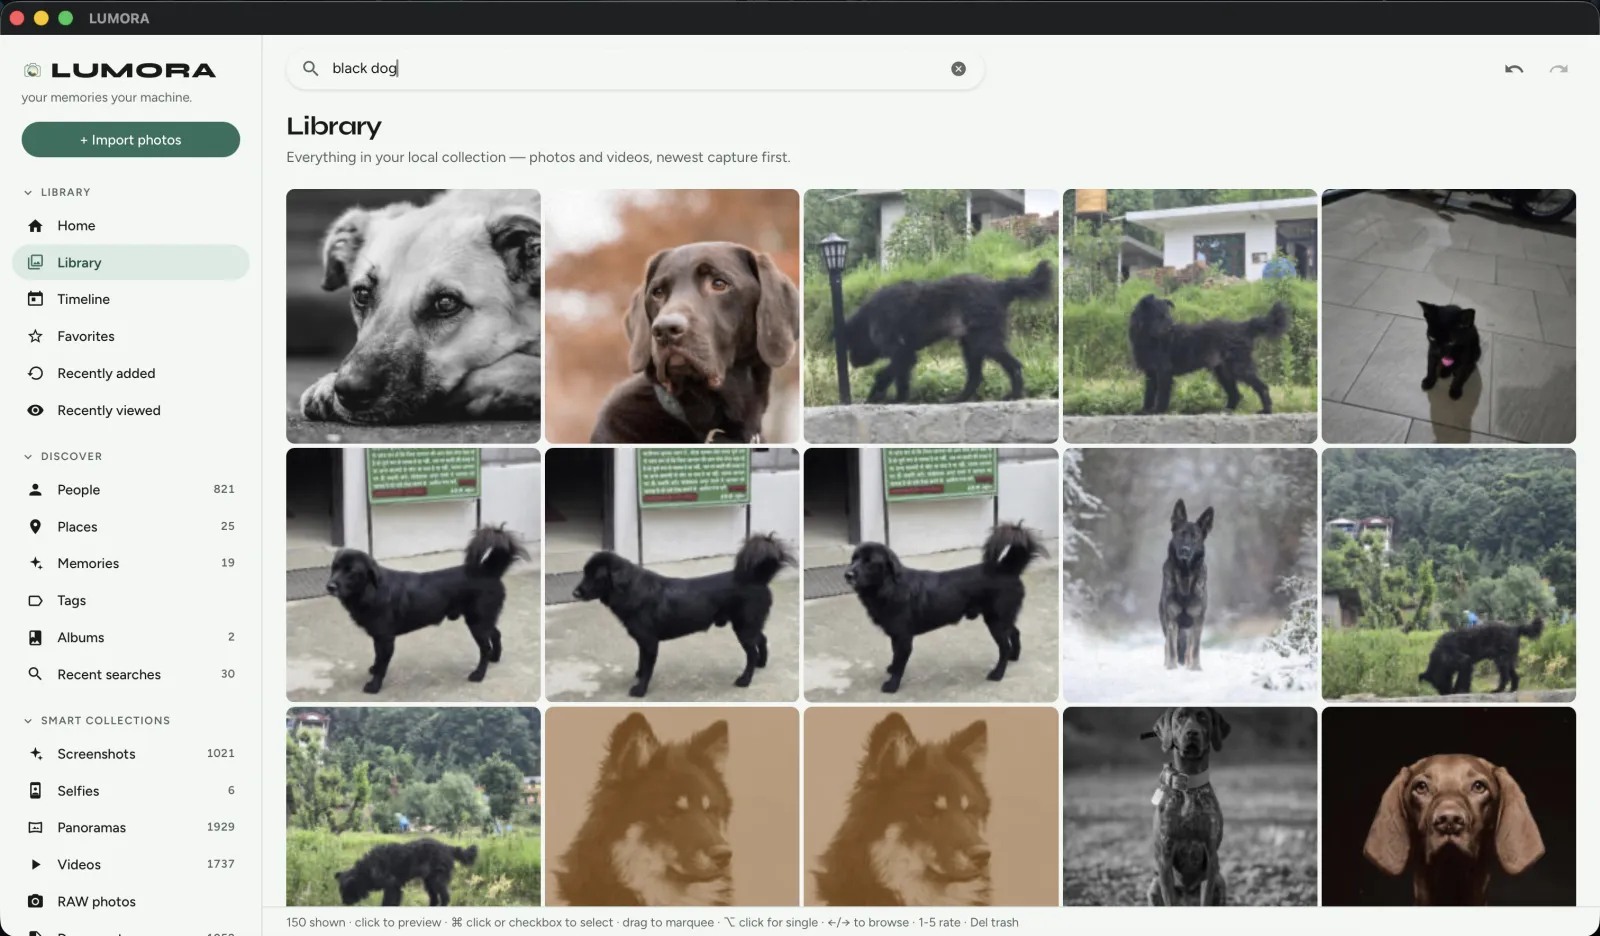The height and width of the screenshot is (936, 1600).
Task: Open the dog beside lamp post photo
Action: (x=931, y=316)
